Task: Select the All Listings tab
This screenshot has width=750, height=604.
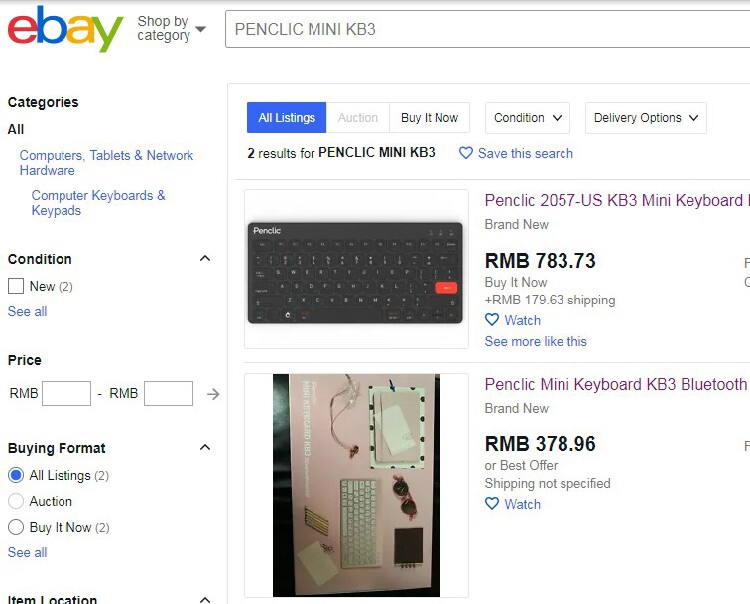Action: (x=286, y=118)
